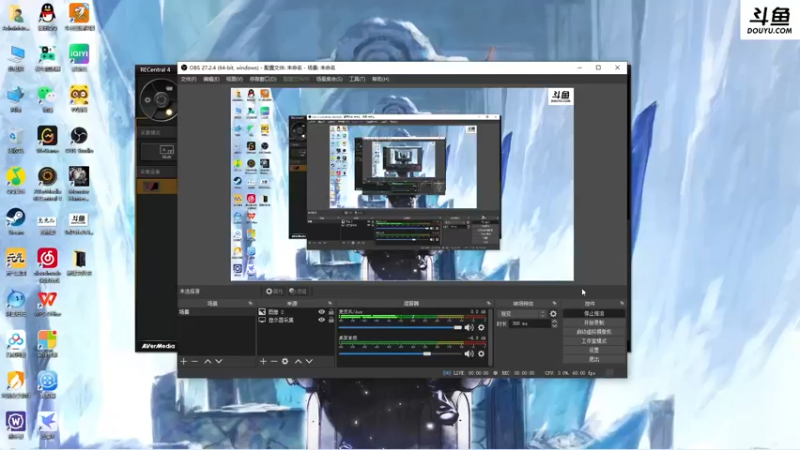Viewport: 800px width, 450px height.
Task: Move the source up in the Sources panel
Action: tap(298, 361)
